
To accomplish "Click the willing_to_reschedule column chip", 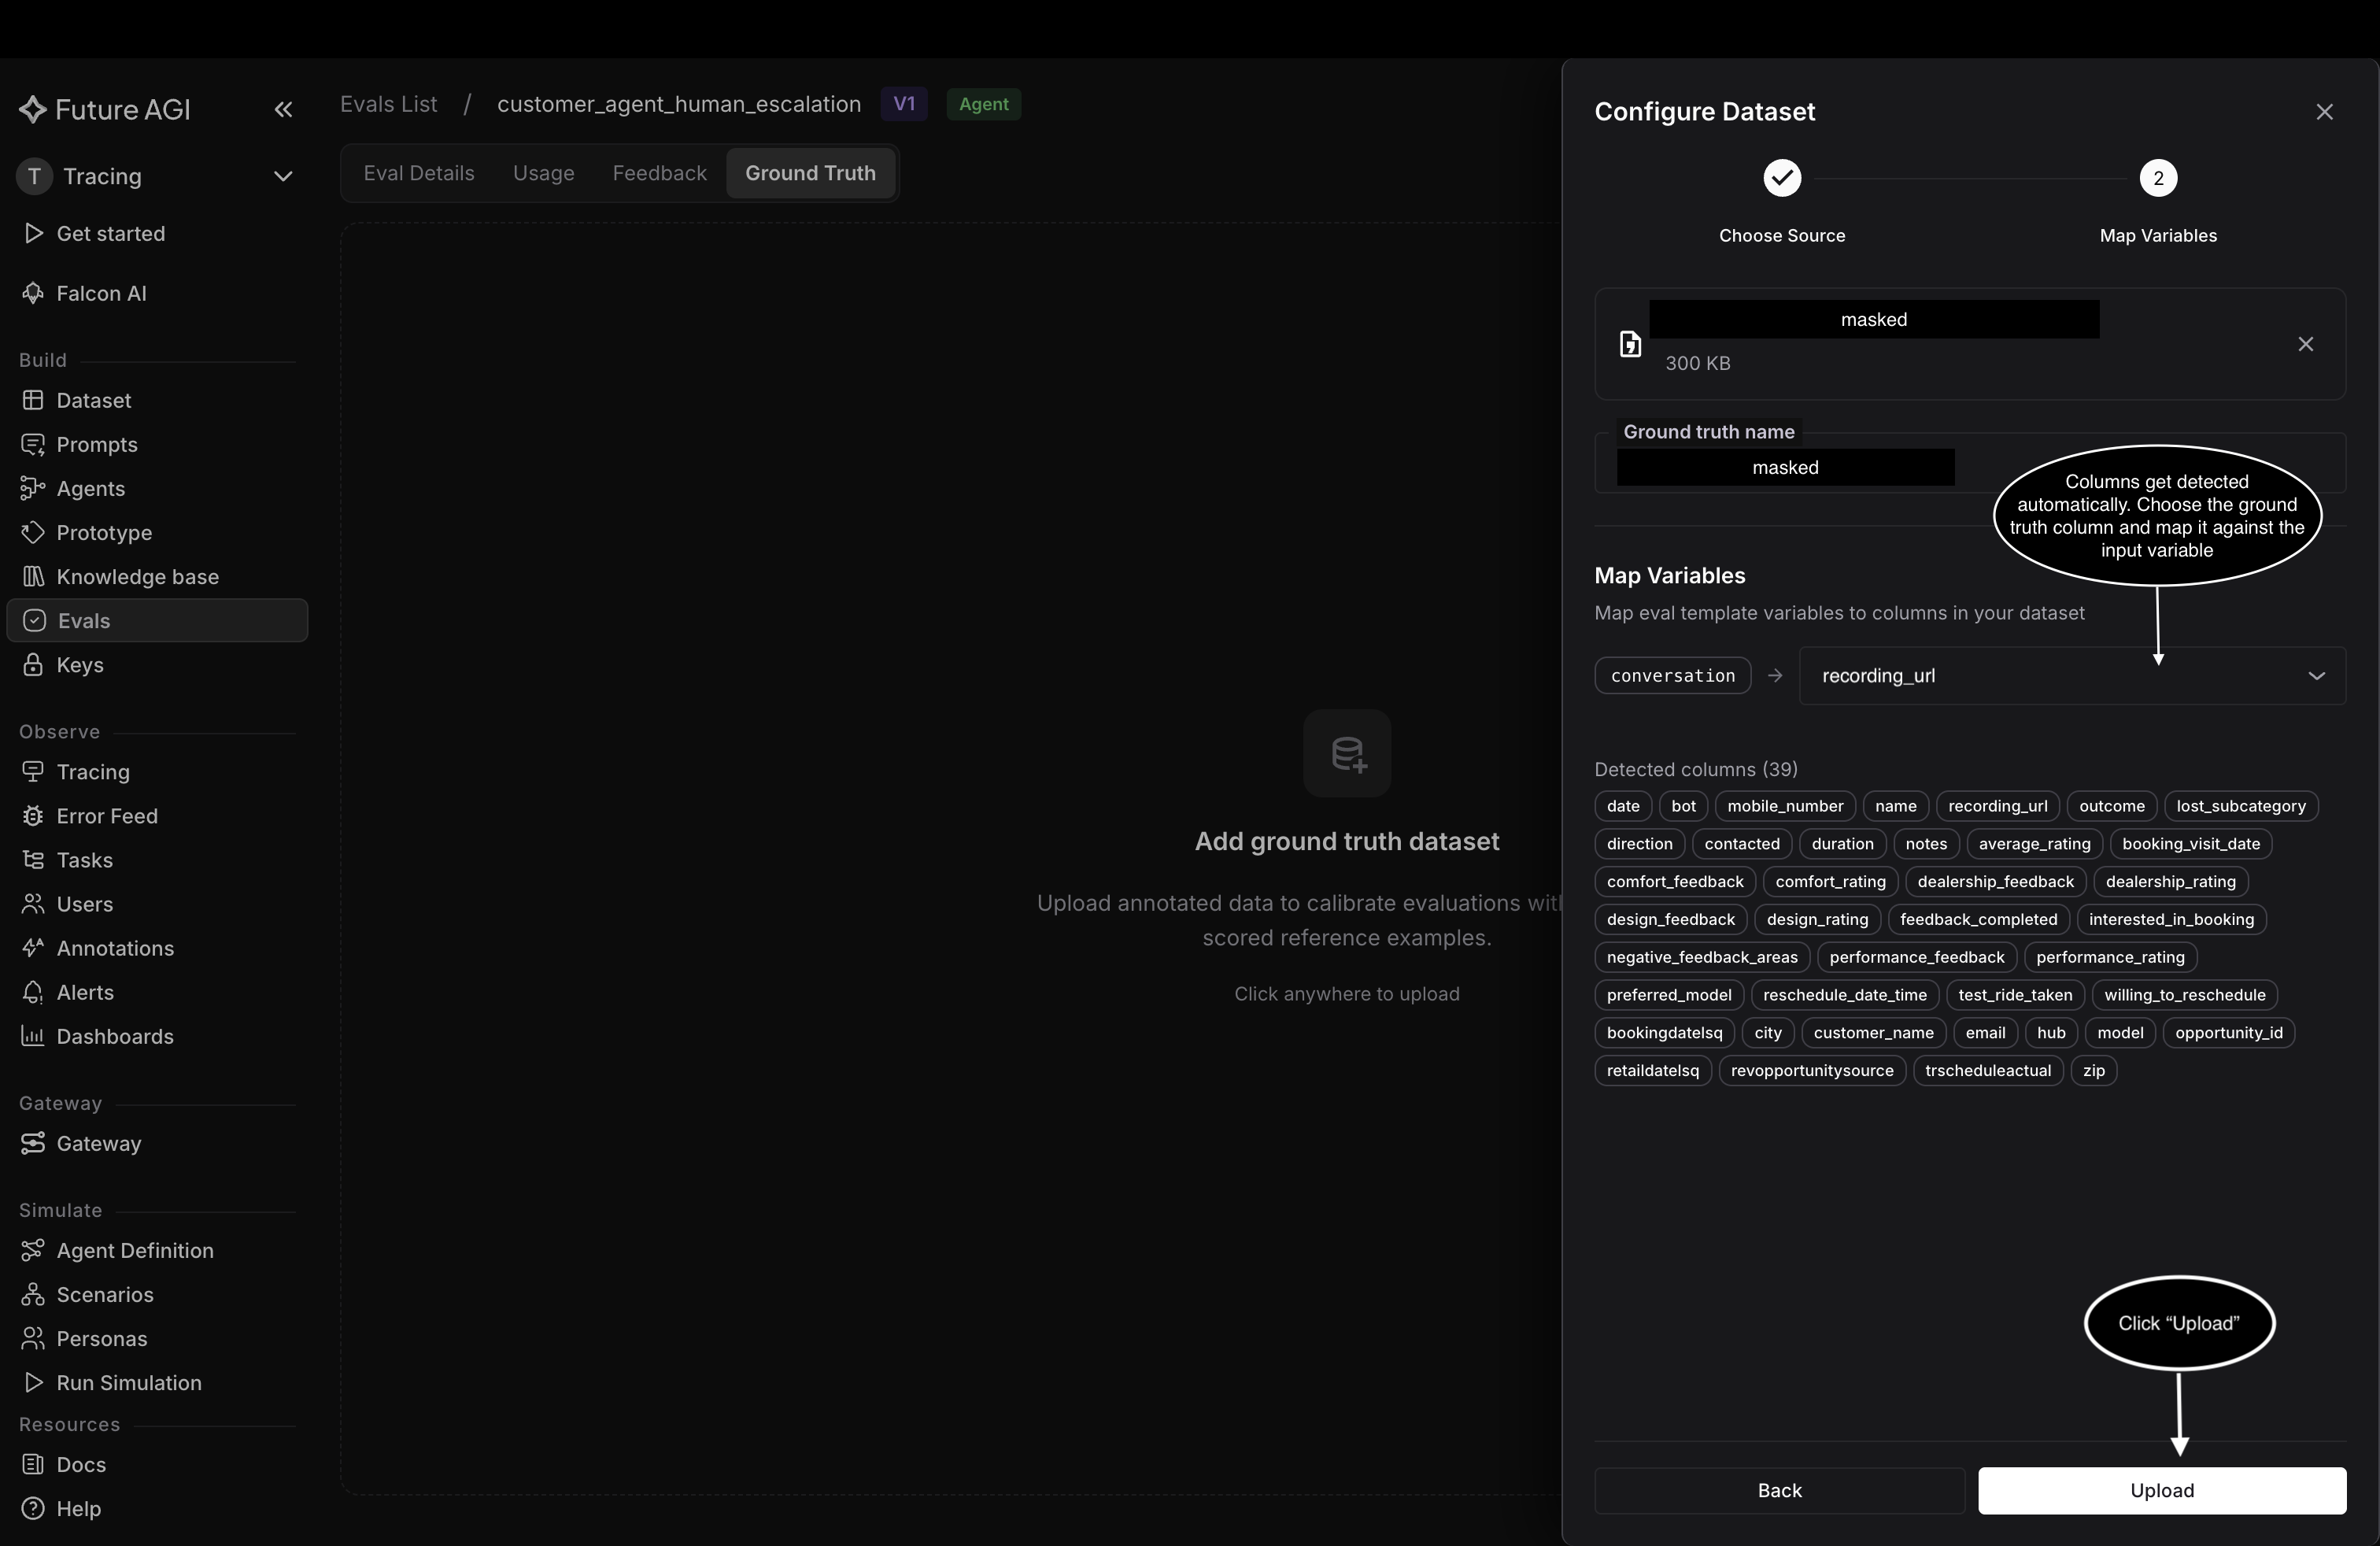I will (2184, 995).
